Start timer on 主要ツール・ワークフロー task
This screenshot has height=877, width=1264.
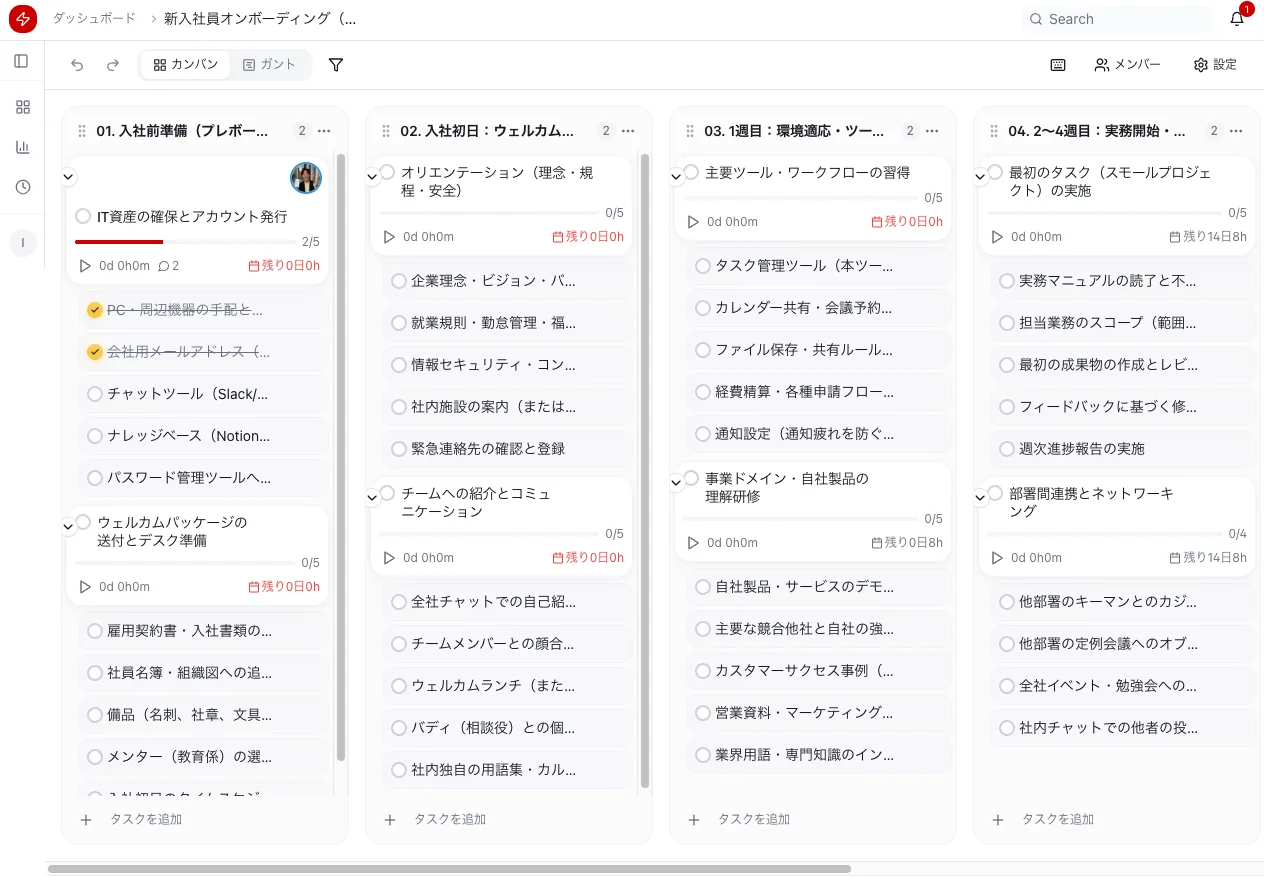(693, 222)
